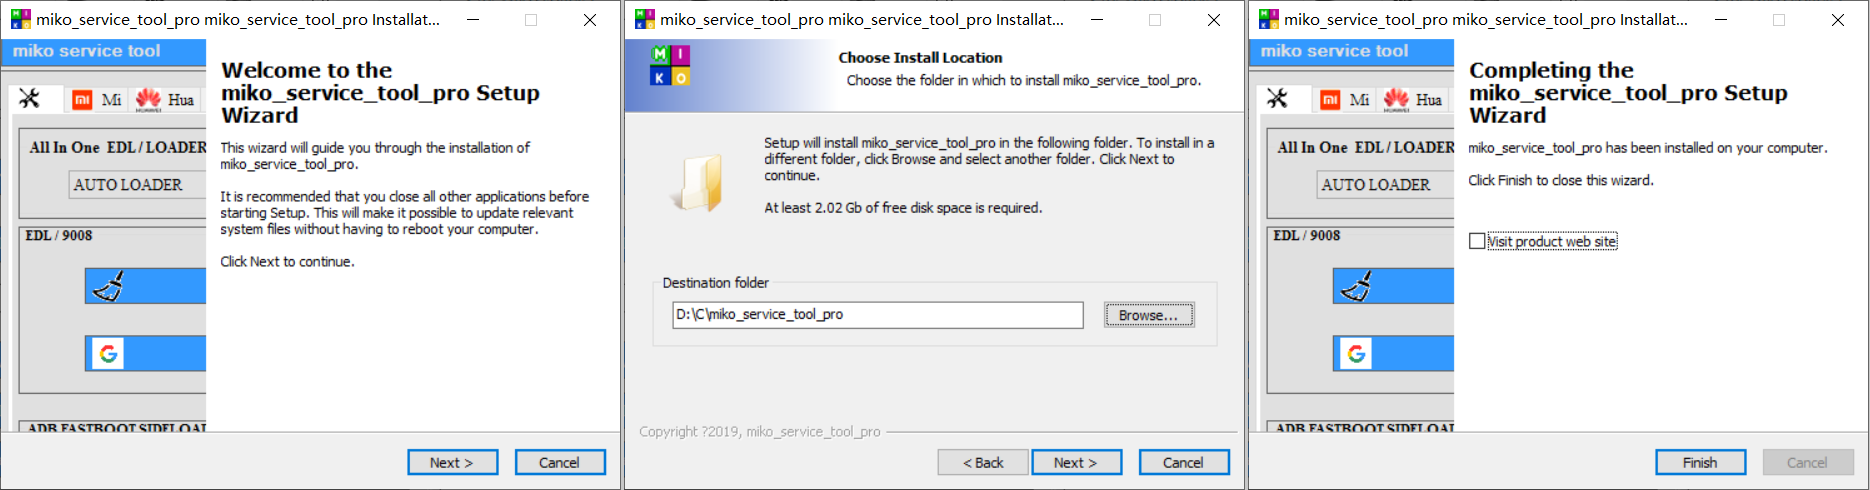The image size is (1870, 490).
Task: Click Cancel in the welcome wizard
Action: tap(559, 462)
